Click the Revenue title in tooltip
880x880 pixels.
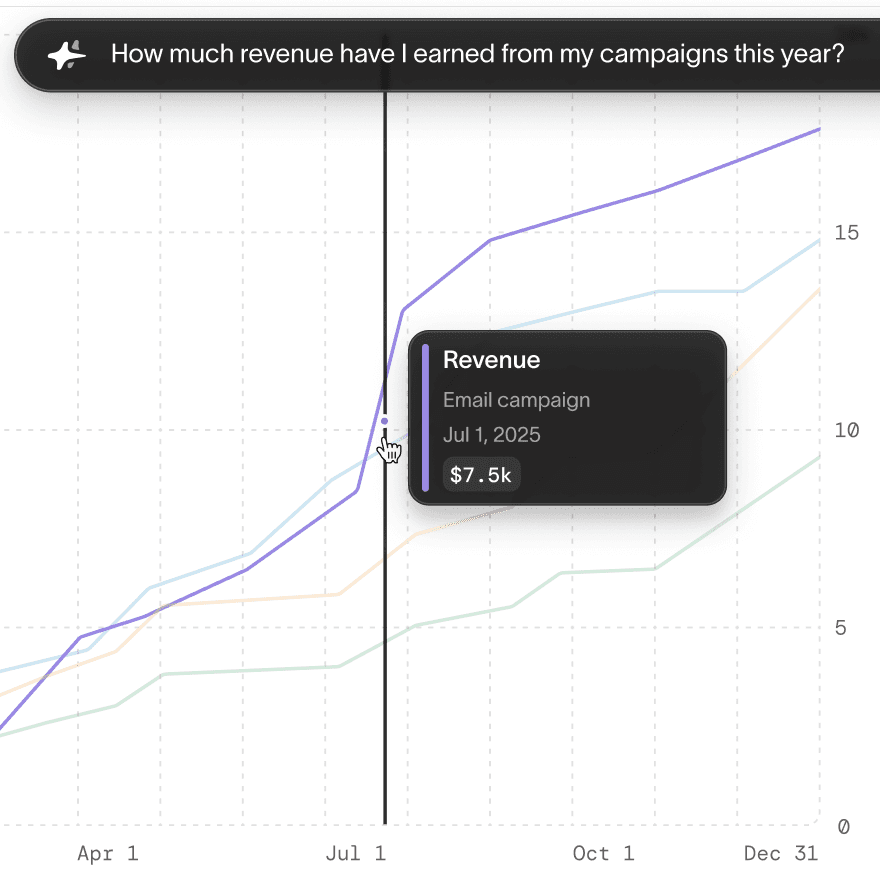click(491, 360)
